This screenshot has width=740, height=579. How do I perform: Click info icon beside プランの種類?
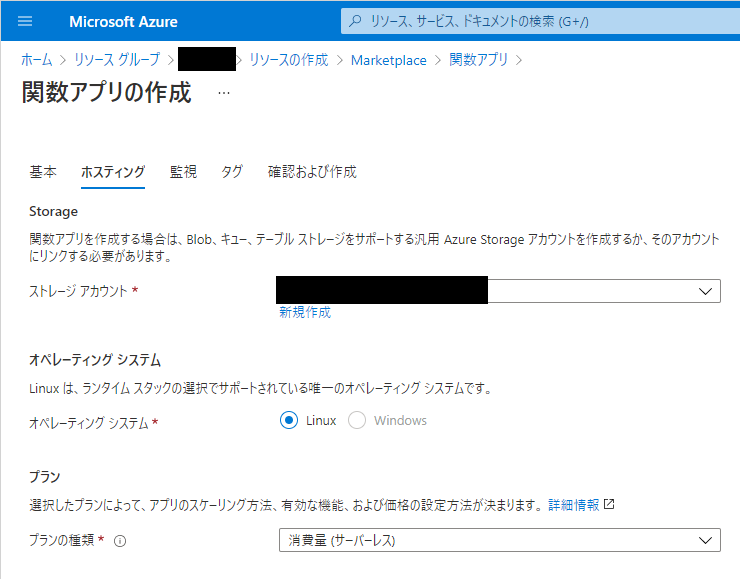(120, 541)
